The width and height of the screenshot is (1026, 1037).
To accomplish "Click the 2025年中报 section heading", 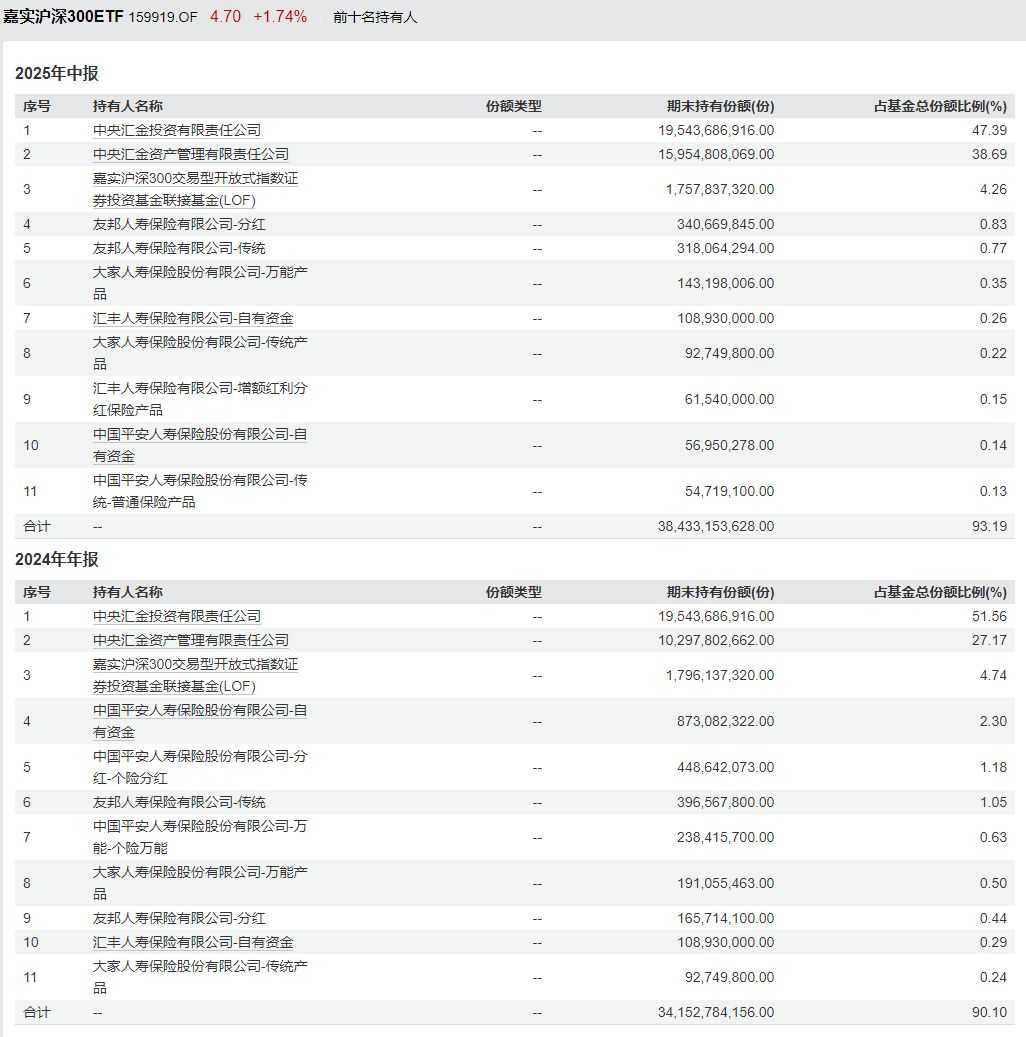I will [57, 73].
